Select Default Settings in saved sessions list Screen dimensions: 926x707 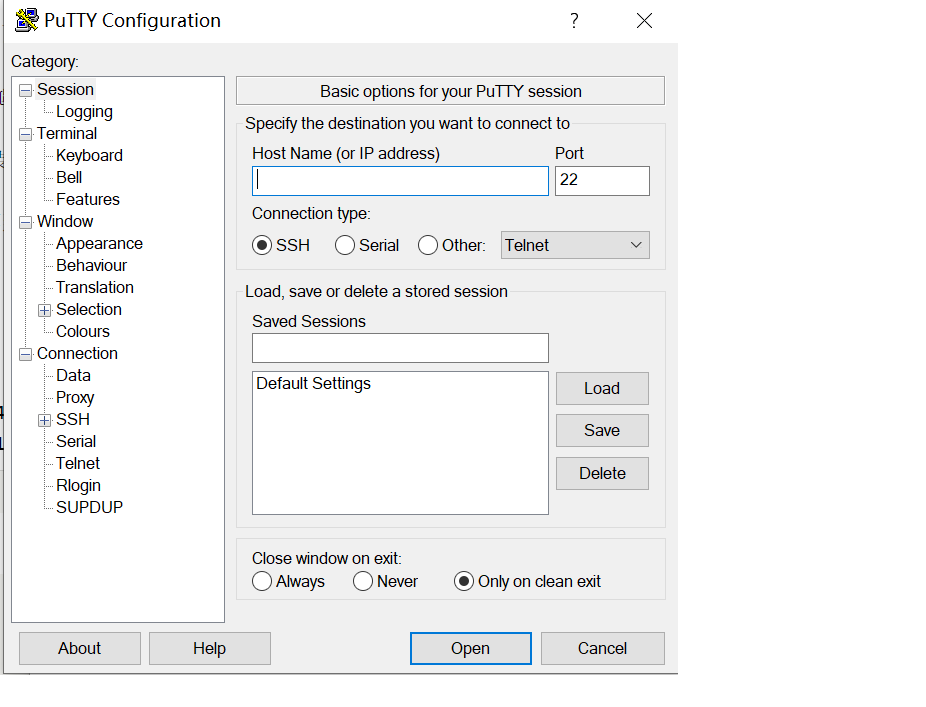click(x=314, y=383)
